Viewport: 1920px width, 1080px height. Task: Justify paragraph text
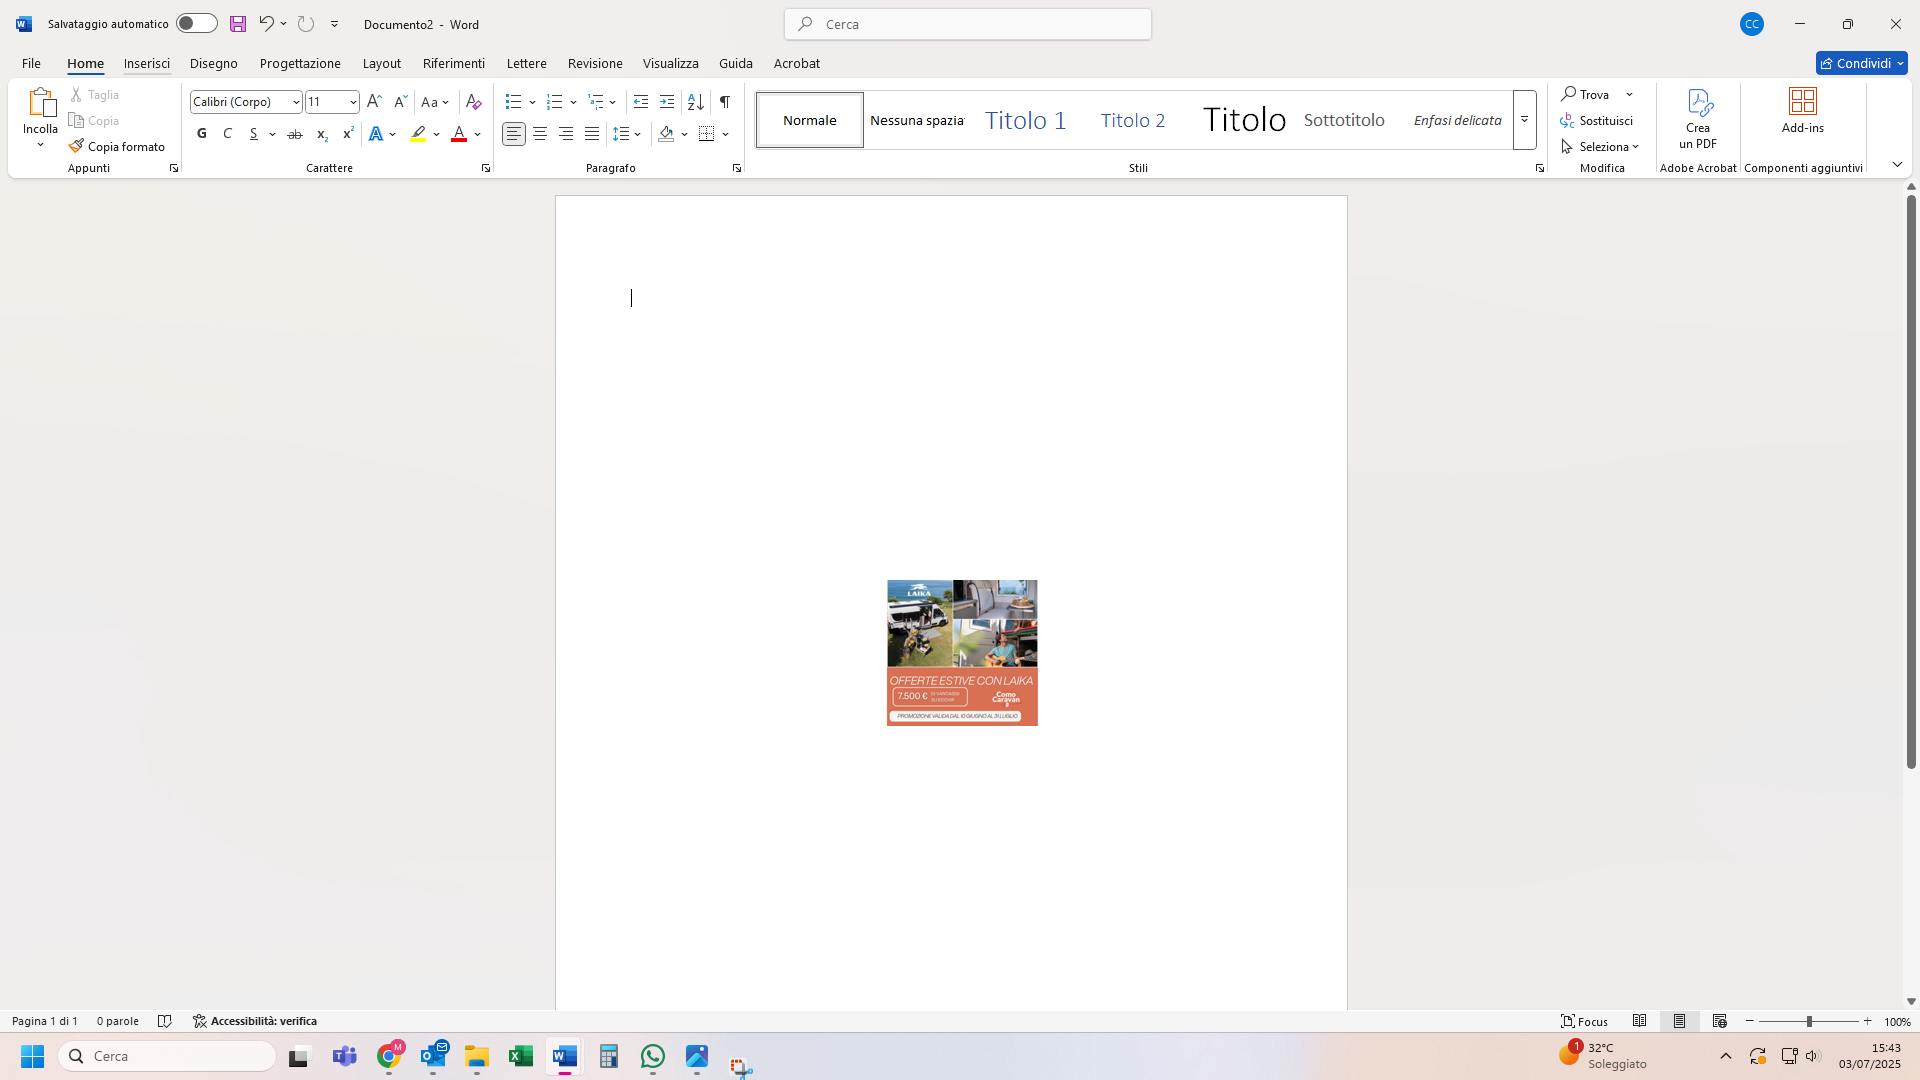tap(592, 134)
